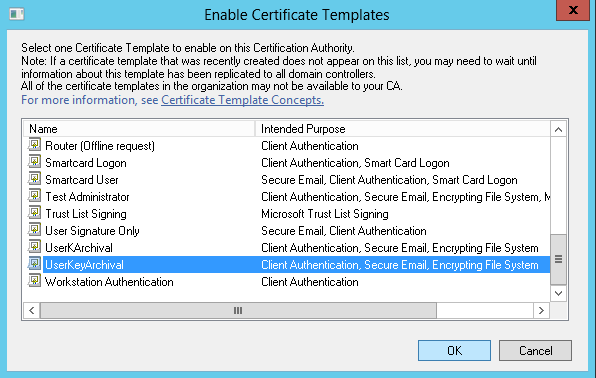The height and width of the screenshot is (378, 596).
Task: Select Smartcard User template name
Action: pyautogui.click(x=82, y=180)
